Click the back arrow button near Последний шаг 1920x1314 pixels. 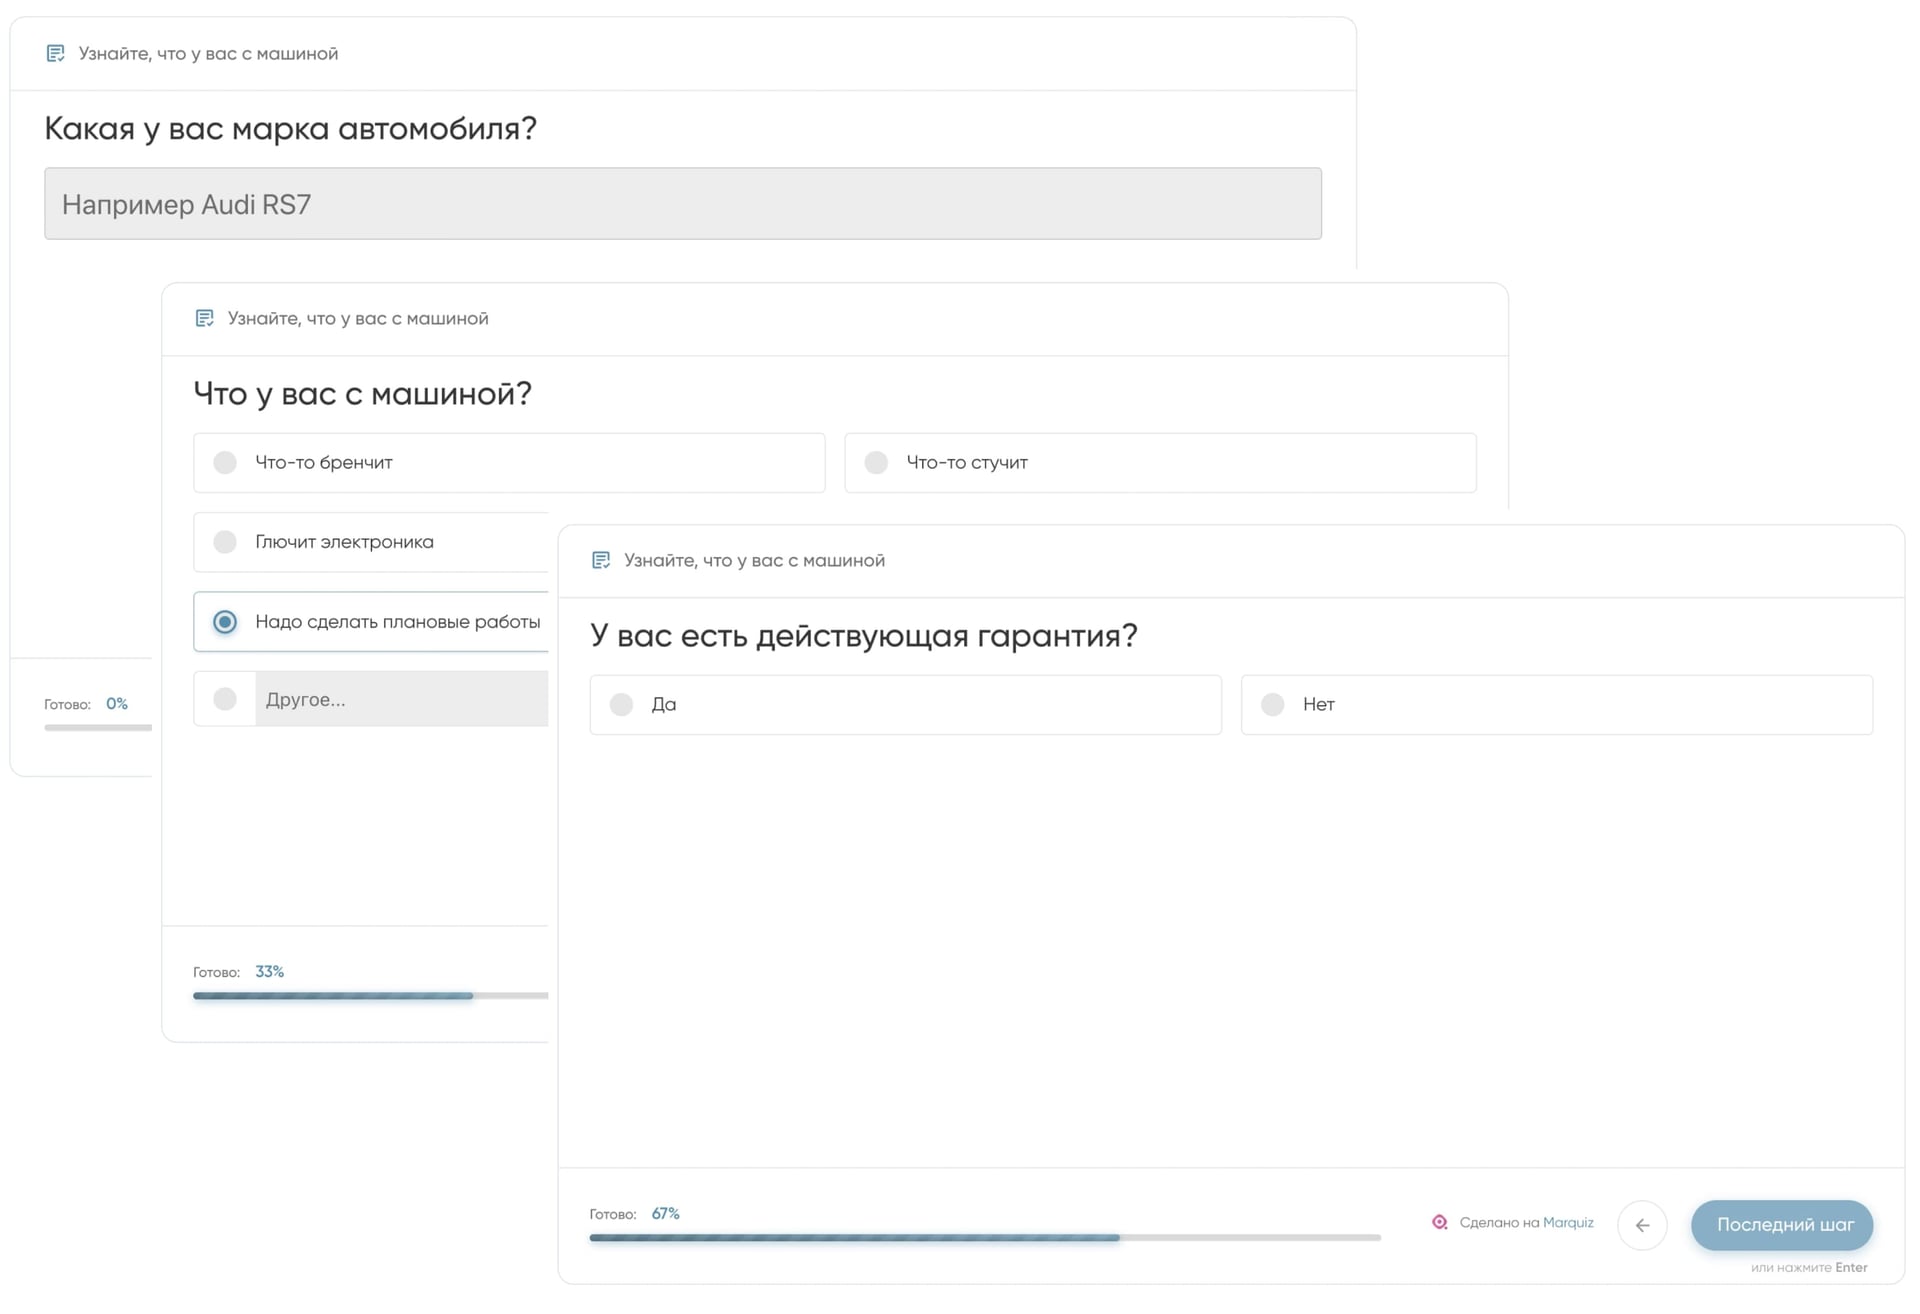click(x=1643, y=1225)
